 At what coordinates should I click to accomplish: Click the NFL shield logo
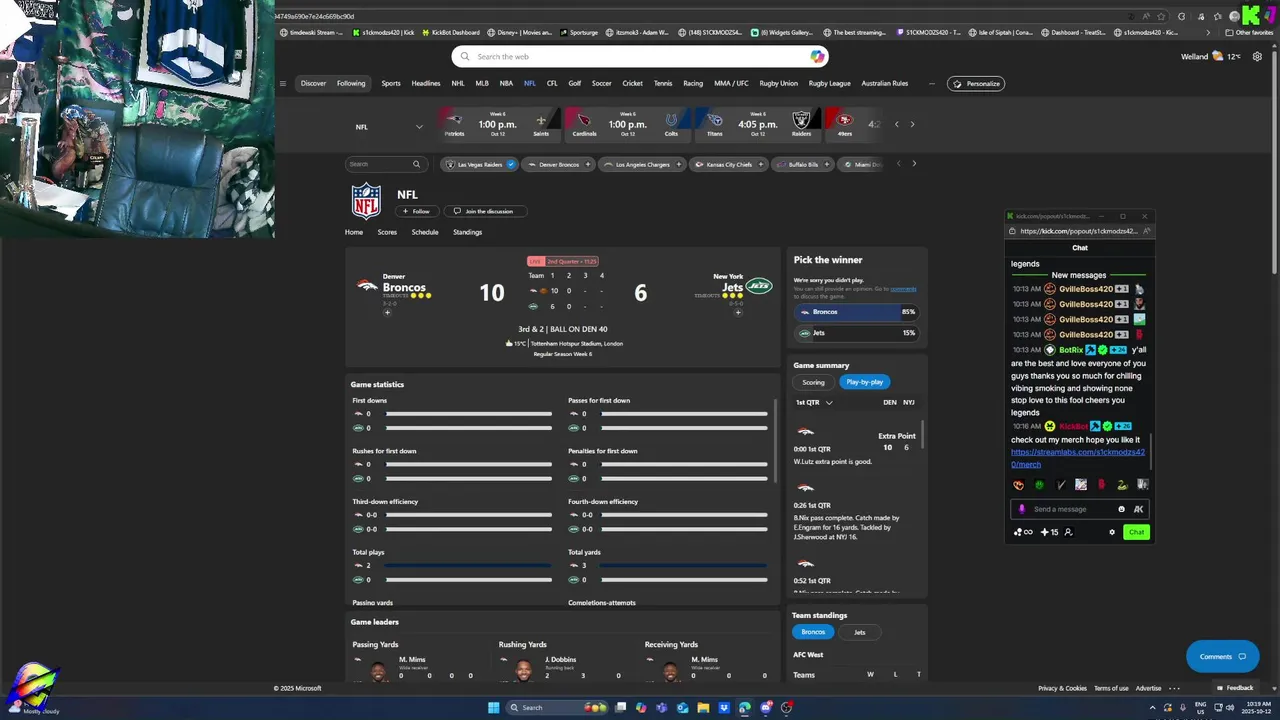click(x=366, y=202)
